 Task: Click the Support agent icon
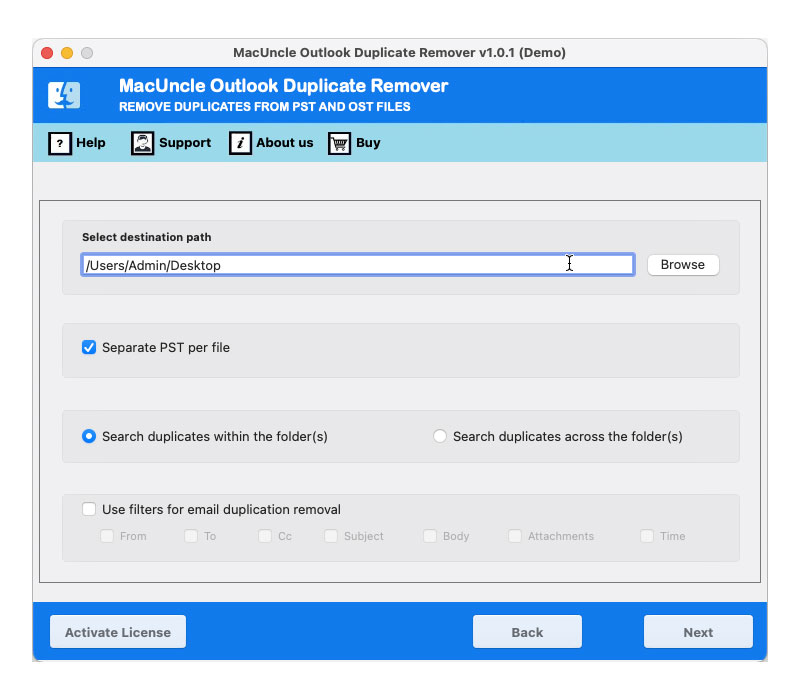coord(142,143)
